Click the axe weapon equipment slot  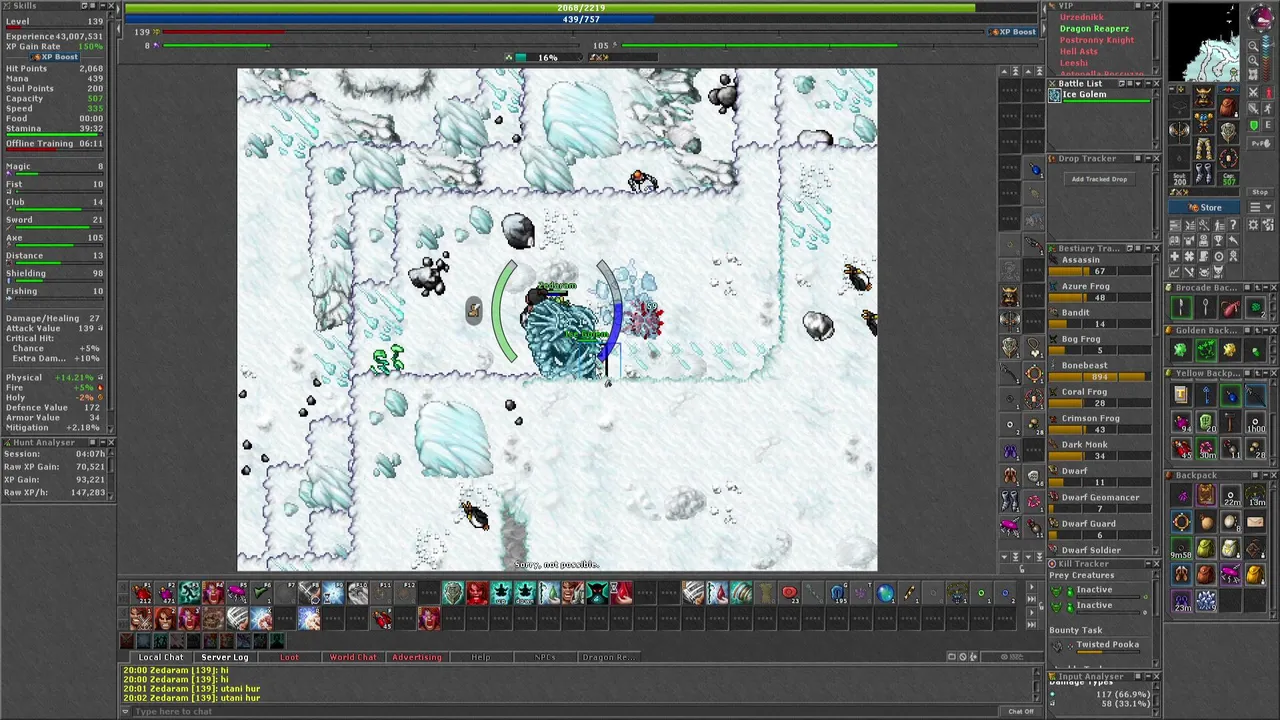pyautogui.click(x=1179, y=132)
